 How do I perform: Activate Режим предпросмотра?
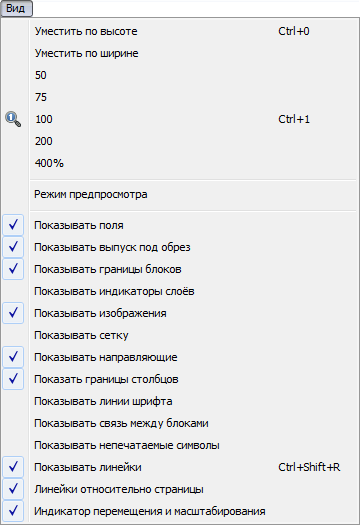pyautogui.click(x=179, y=194)
